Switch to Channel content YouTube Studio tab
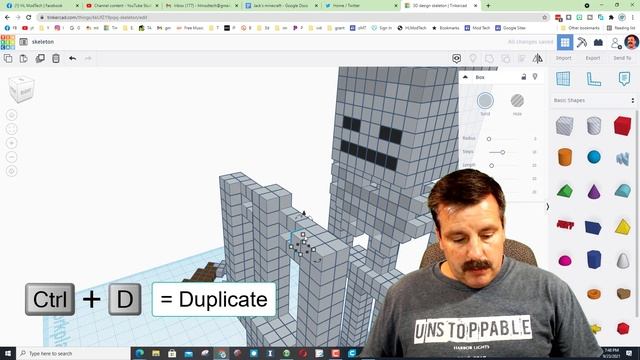The image size is (640, 360). (x=121, y=6)
